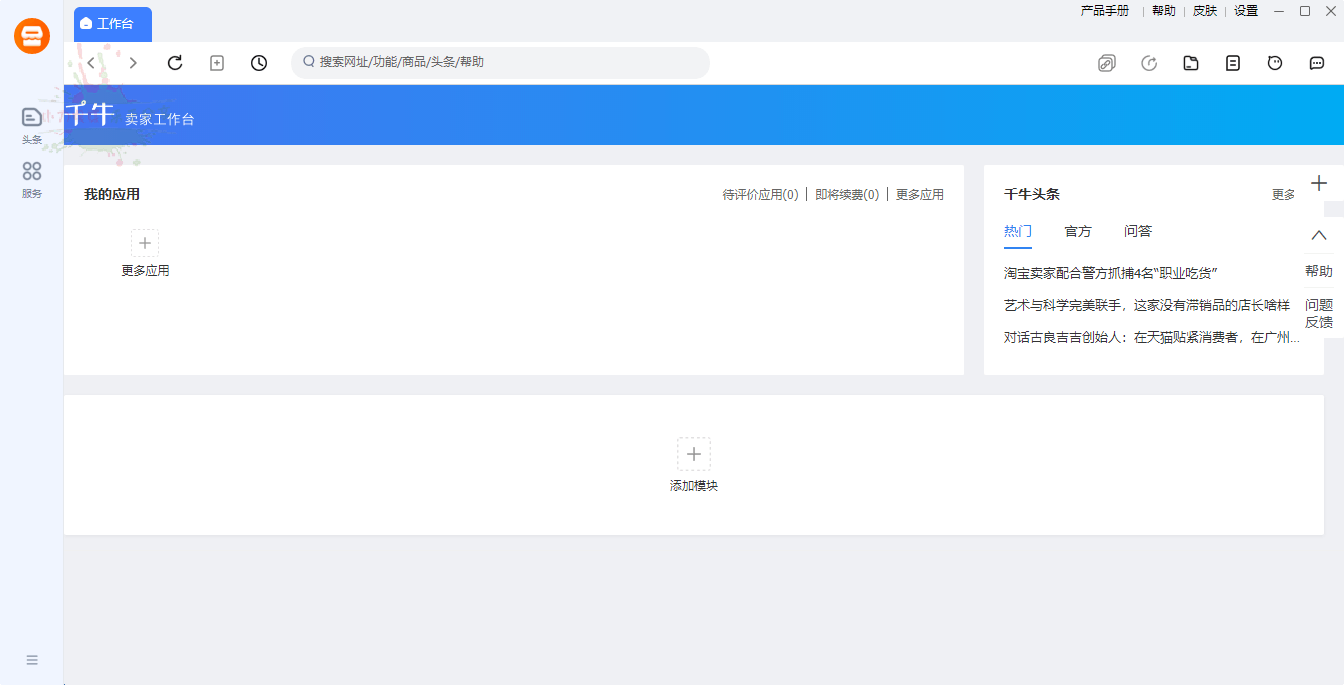Viewport: 1344px width, 685px height.
Task: Click the file icon in the top toolbar
Action: (1190, 62)
